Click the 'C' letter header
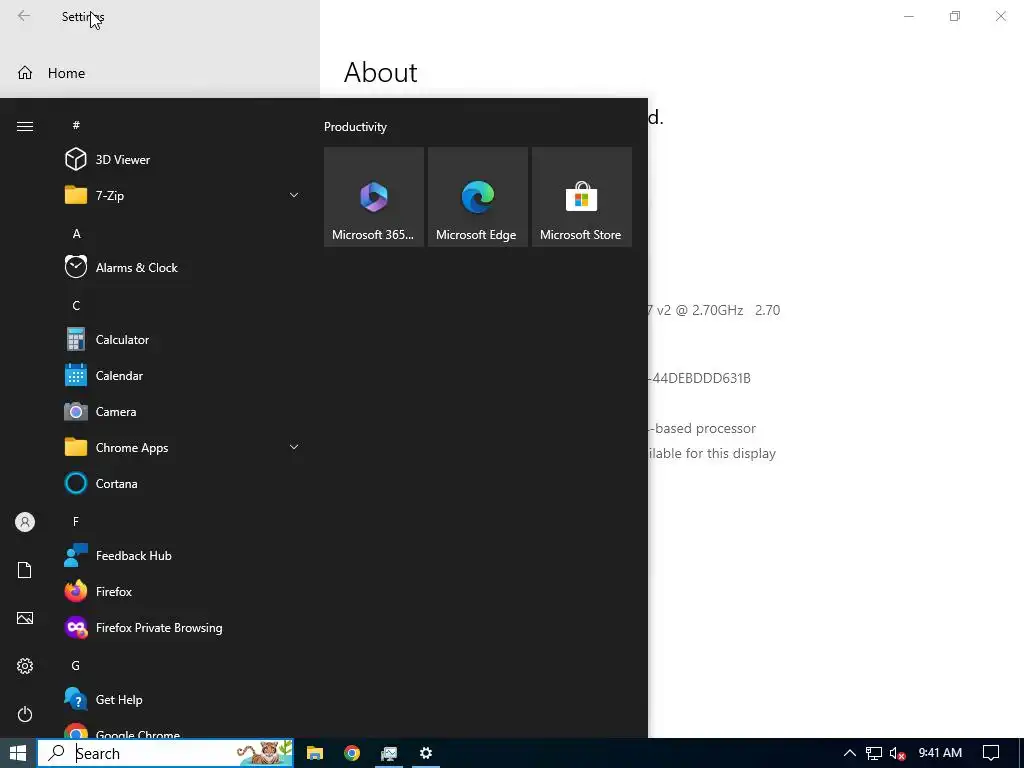This screenshot has height=768, width=1024. (x=76, y=306)
